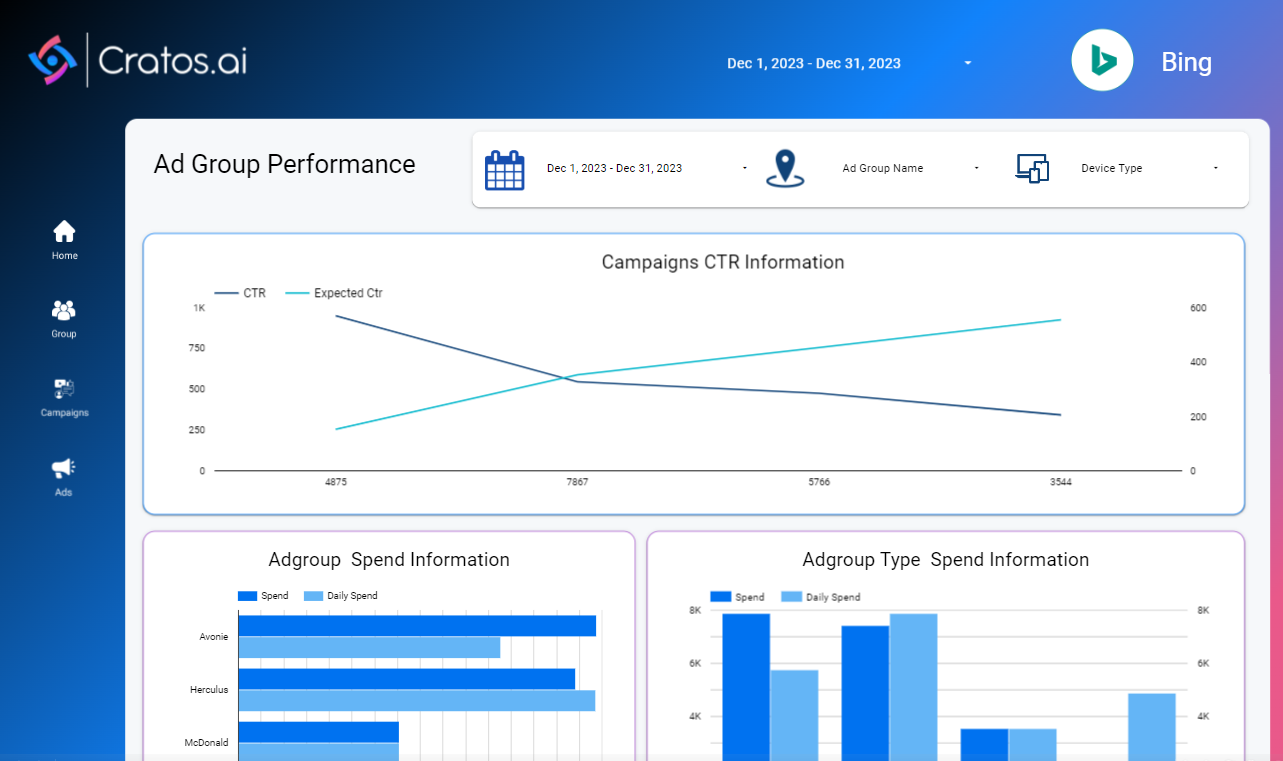Click Spend swatch in Adgroup Spend legend
The width and height of the screenshot is (1283, 761).
pos(247,596)
